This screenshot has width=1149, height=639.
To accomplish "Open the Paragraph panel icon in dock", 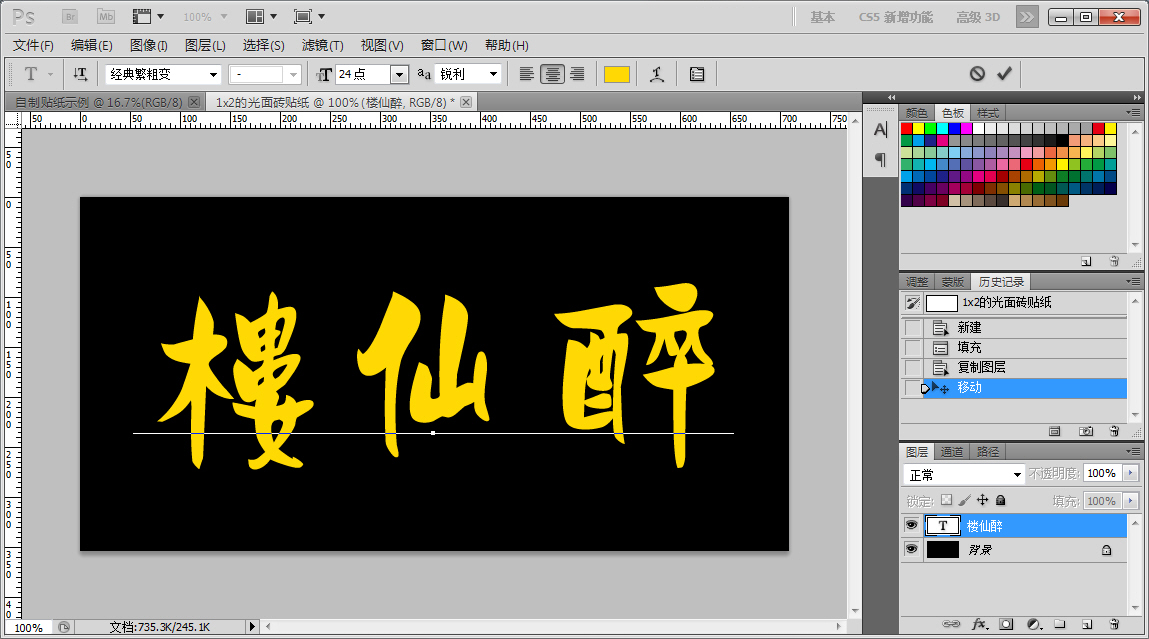I will 880,159.
